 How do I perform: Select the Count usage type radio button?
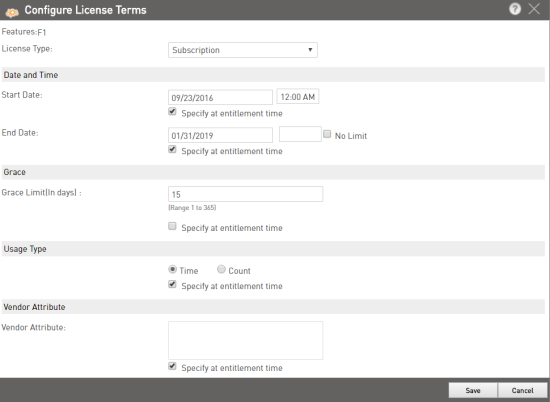[221, 269]
